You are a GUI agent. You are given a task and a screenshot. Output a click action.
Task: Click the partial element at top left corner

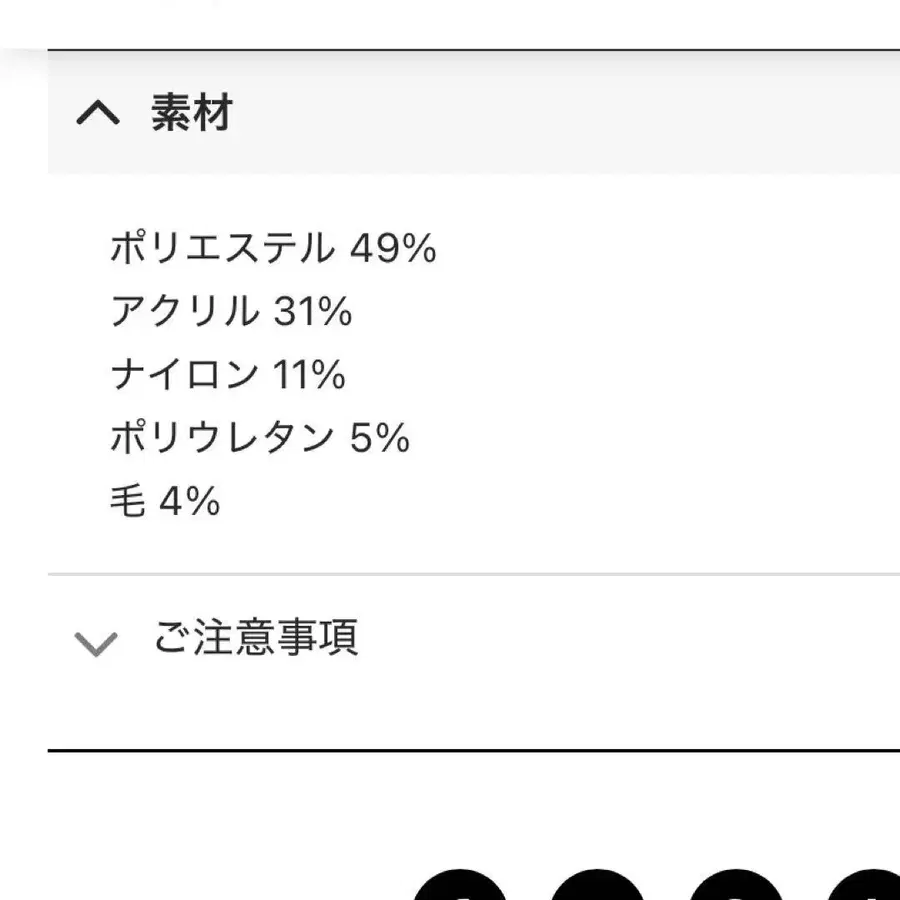190,8
